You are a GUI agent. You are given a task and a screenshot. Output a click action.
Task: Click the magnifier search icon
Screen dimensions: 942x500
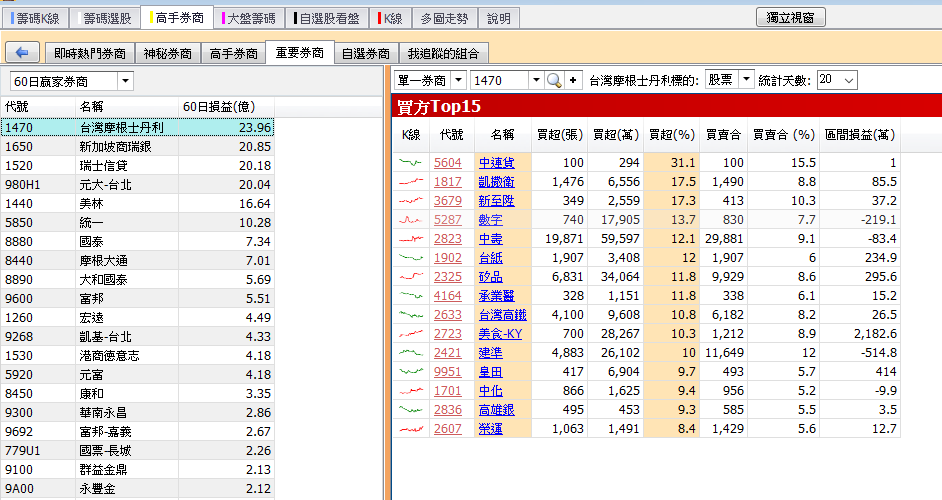click(554, 80)
